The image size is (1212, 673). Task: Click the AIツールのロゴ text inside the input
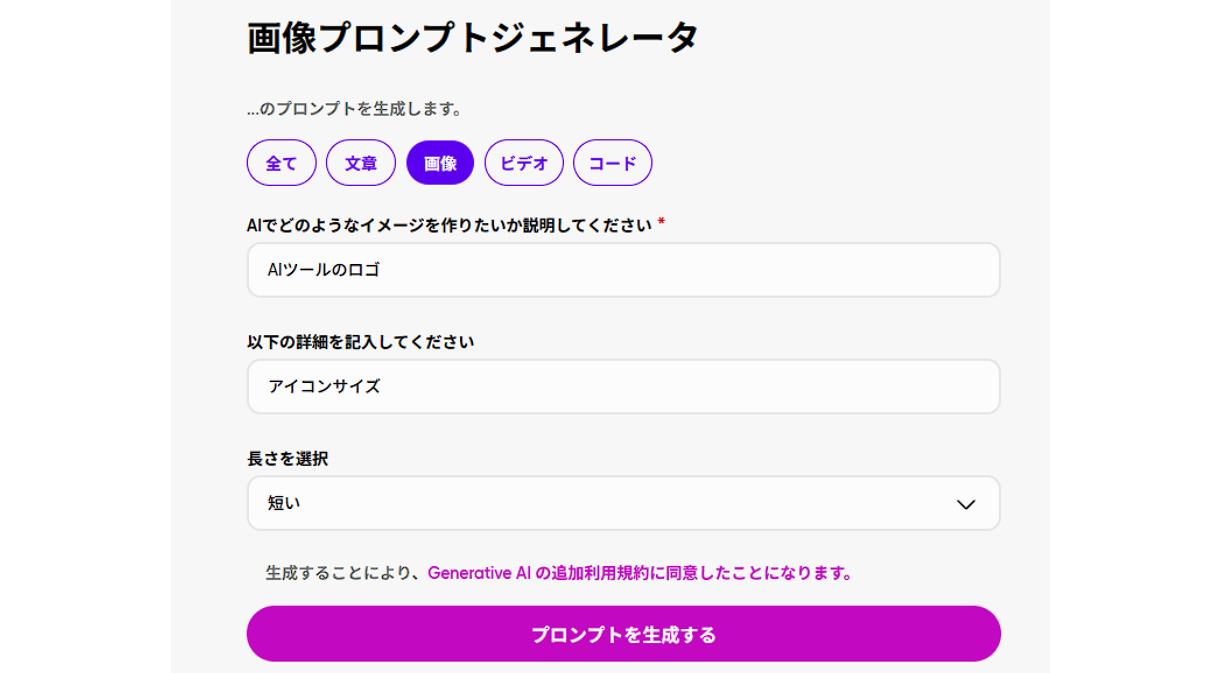324,270
